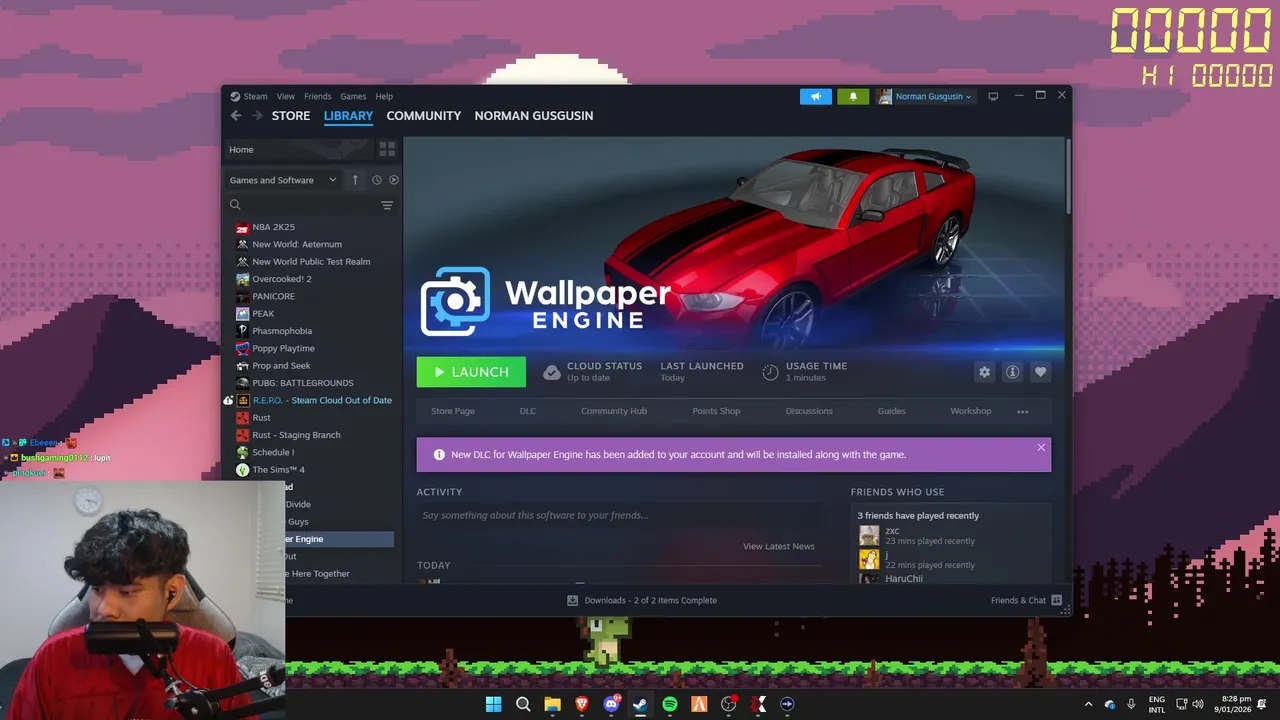Open the DLC link
The height and width of the screenshot is (720, 1280).
point(528,411)
